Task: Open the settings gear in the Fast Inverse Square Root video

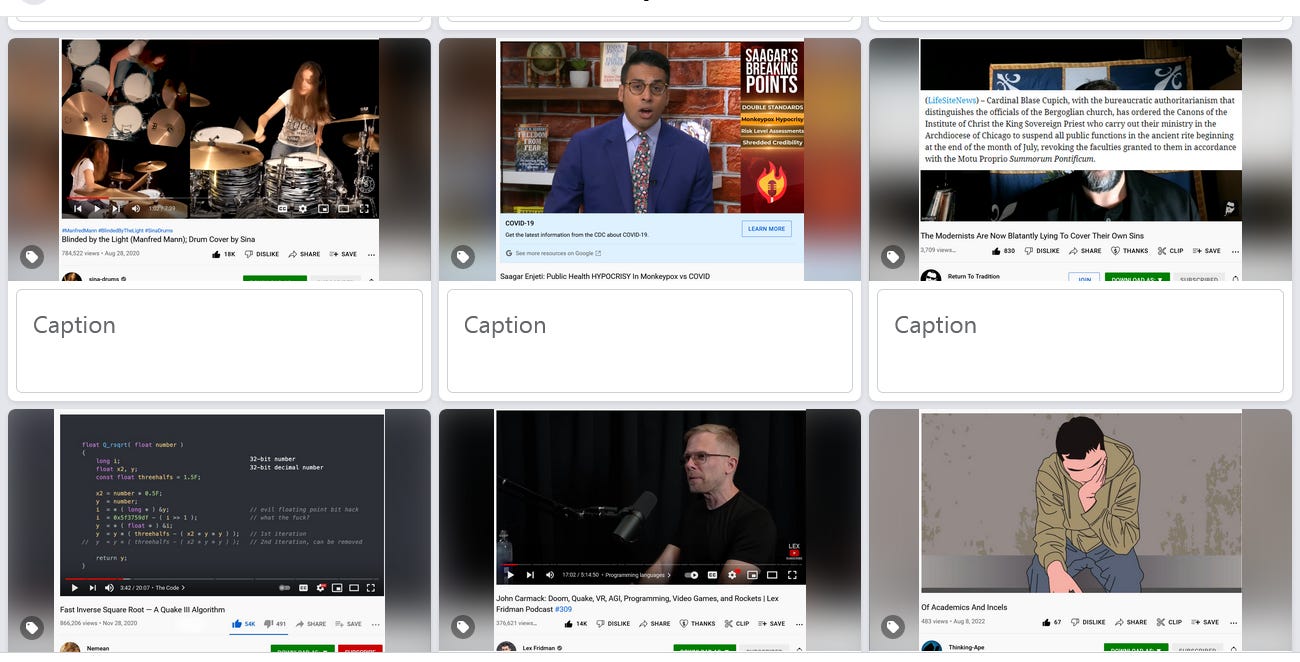Action: [x=321, y=588]
